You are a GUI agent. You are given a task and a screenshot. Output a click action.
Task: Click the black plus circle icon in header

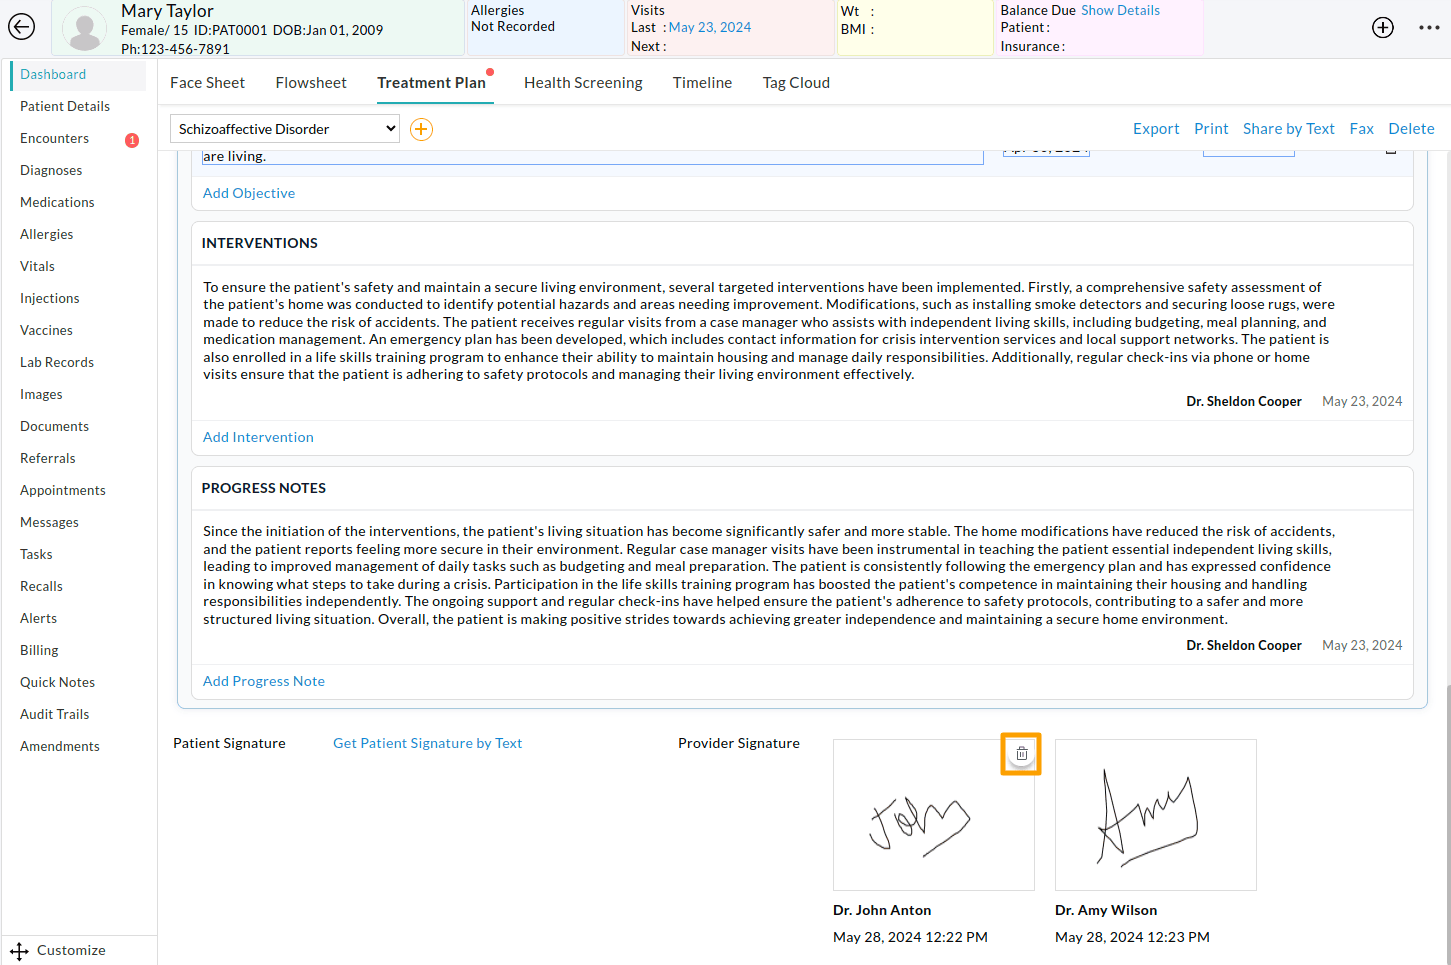pos(1382,28)
